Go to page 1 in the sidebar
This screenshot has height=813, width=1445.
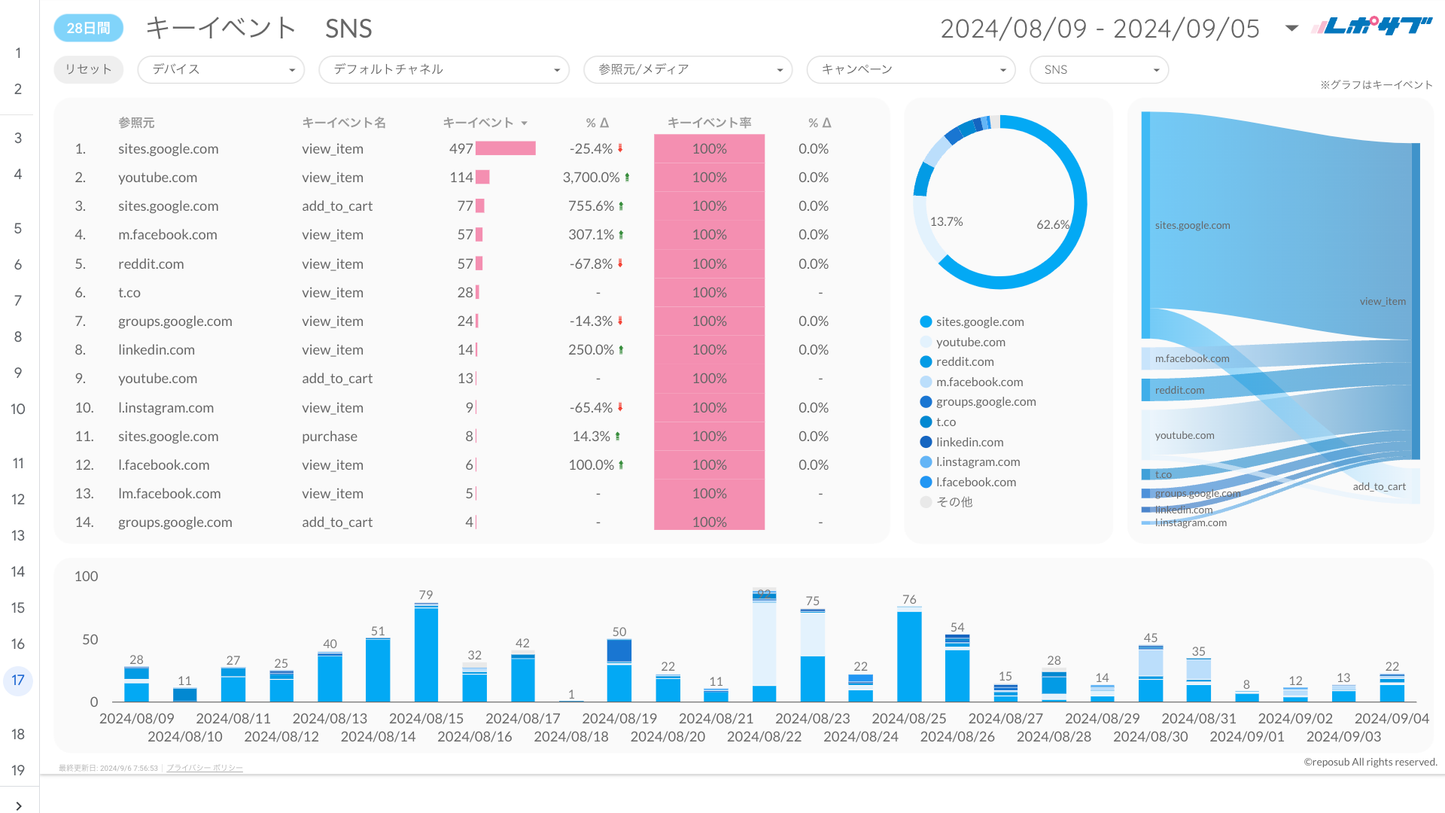click(x=18, y=53)
